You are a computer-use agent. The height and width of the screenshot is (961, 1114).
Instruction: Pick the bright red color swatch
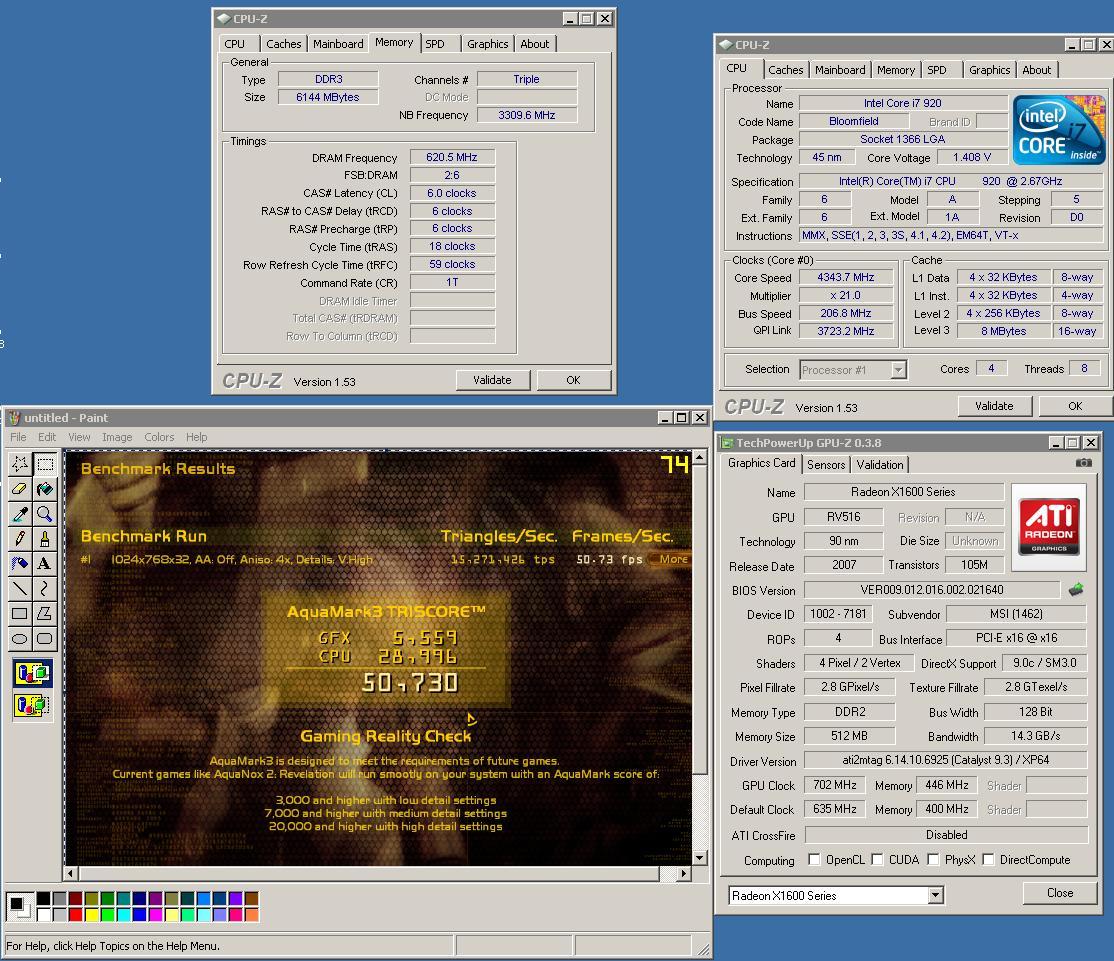coord(76,914)
